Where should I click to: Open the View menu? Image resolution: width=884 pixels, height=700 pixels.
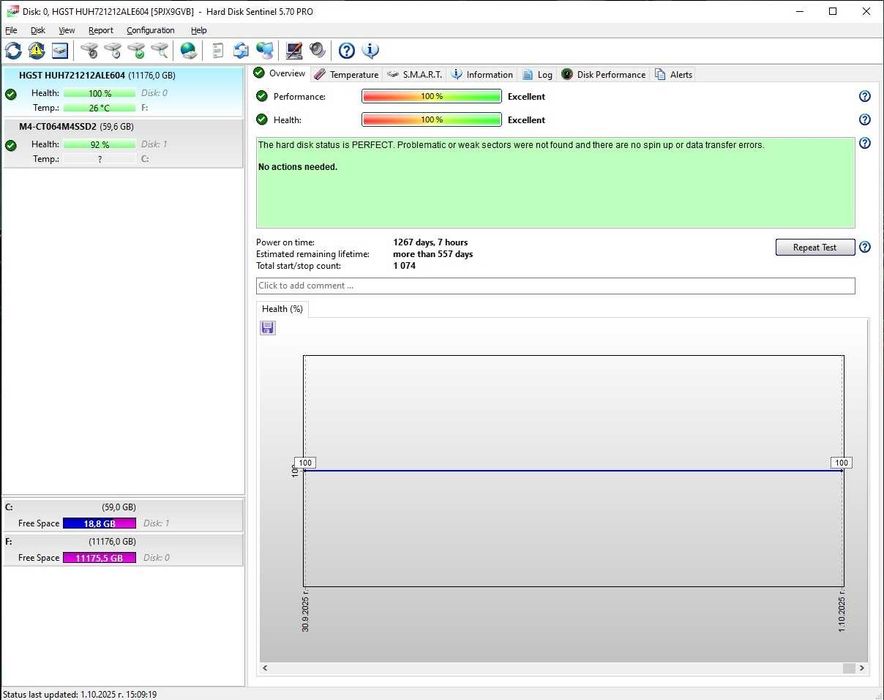[67, 30]
